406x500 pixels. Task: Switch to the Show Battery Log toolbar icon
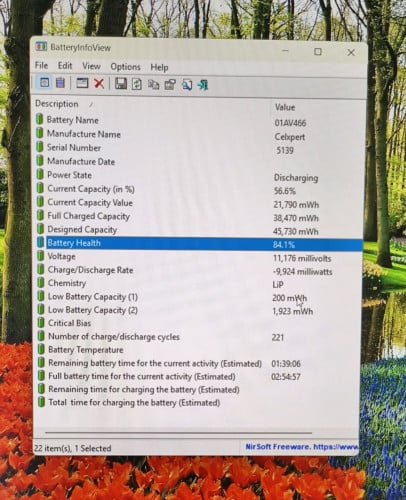pos(60,83)
